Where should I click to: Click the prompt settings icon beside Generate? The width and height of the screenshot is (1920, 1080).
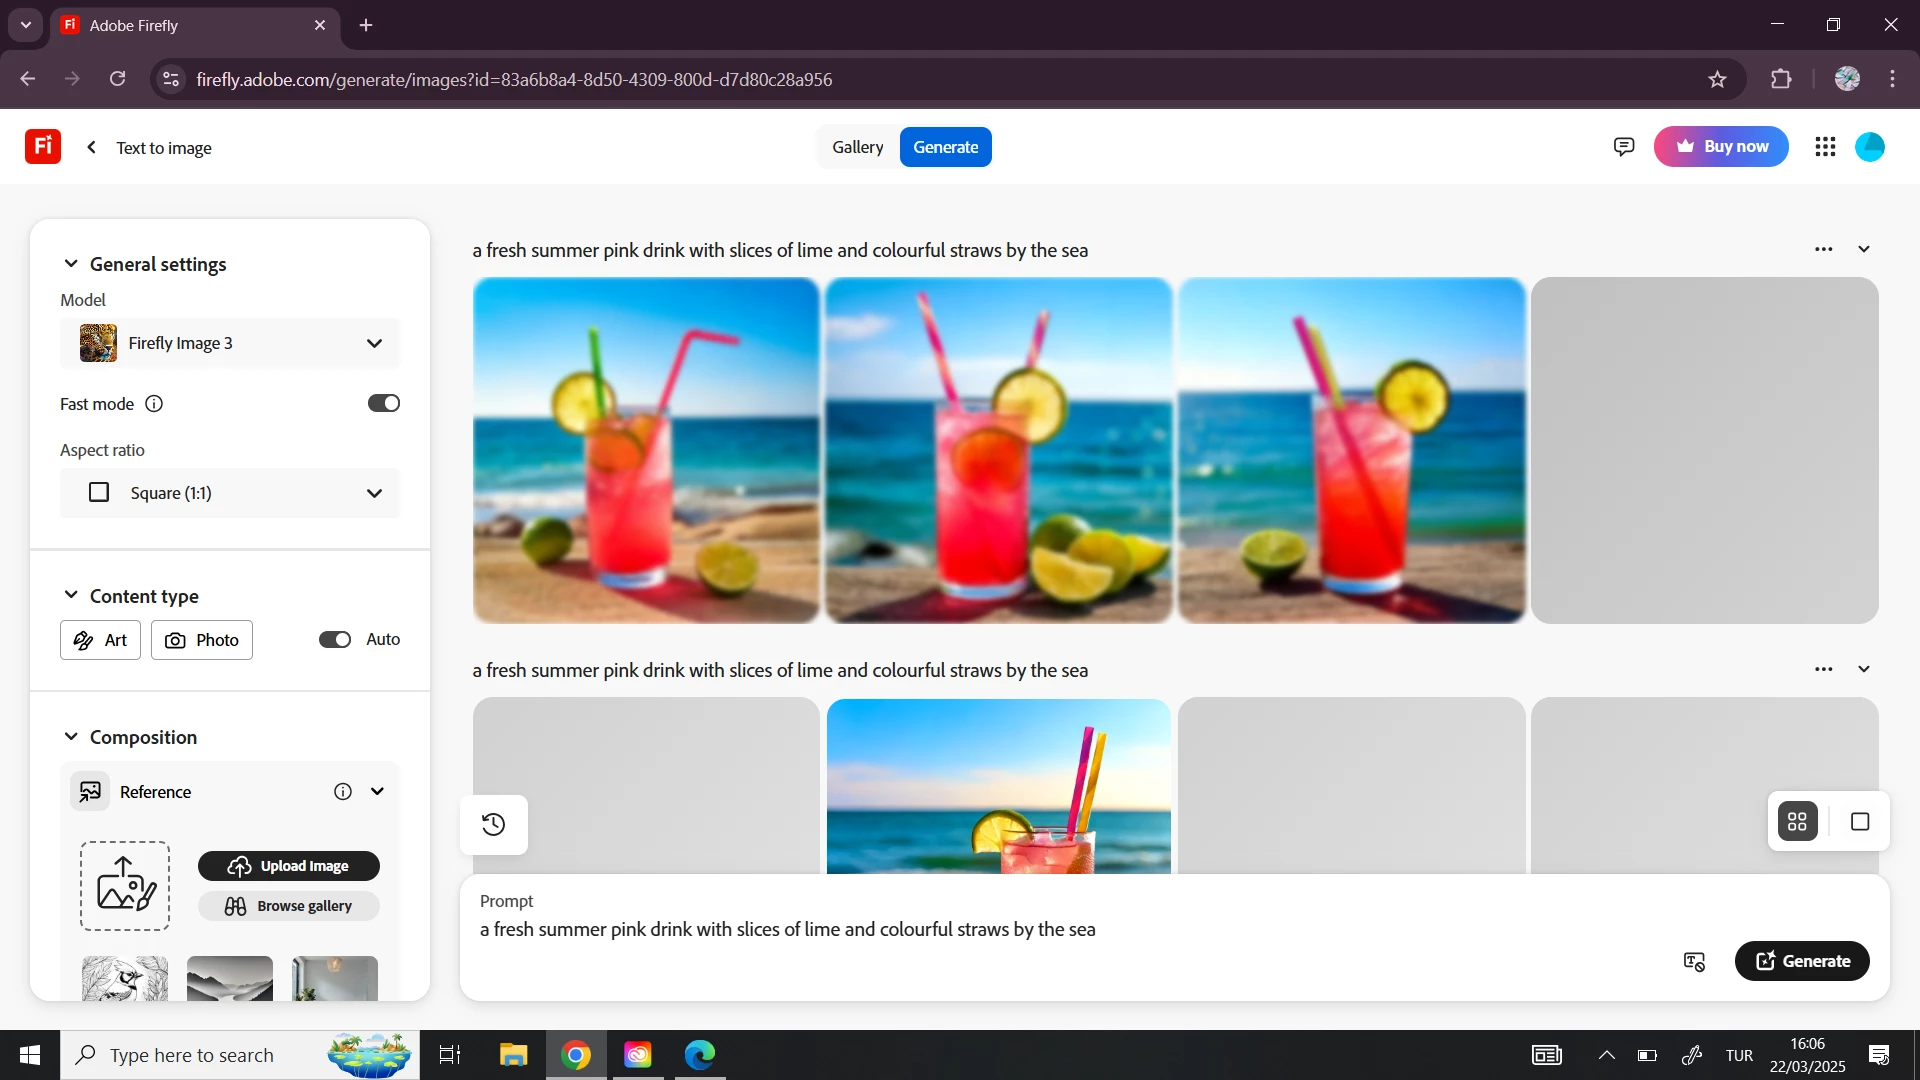click(x=1694, y=962)
